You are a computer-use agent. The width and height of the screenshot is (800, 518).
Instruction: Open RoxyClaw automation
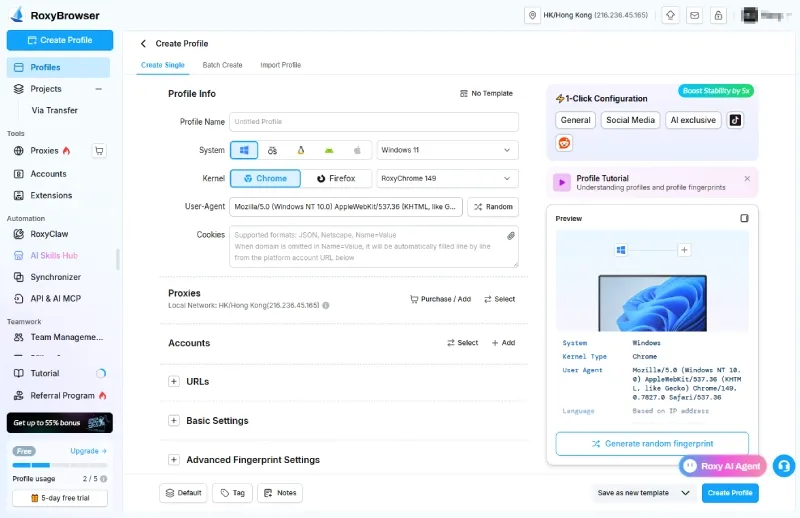[49, 234]
